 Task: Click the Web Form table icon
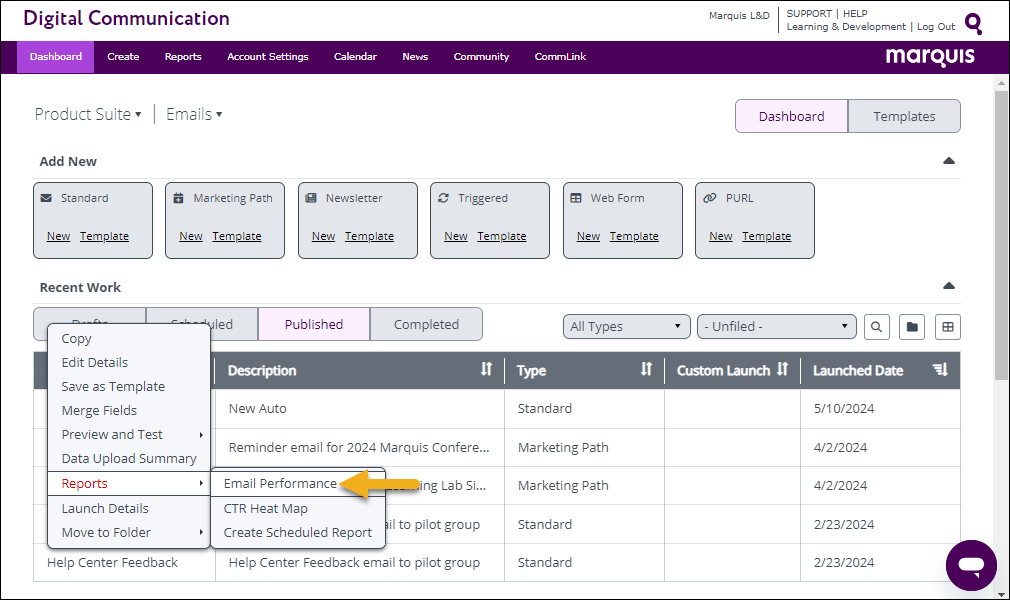click(x=576, y=198)
